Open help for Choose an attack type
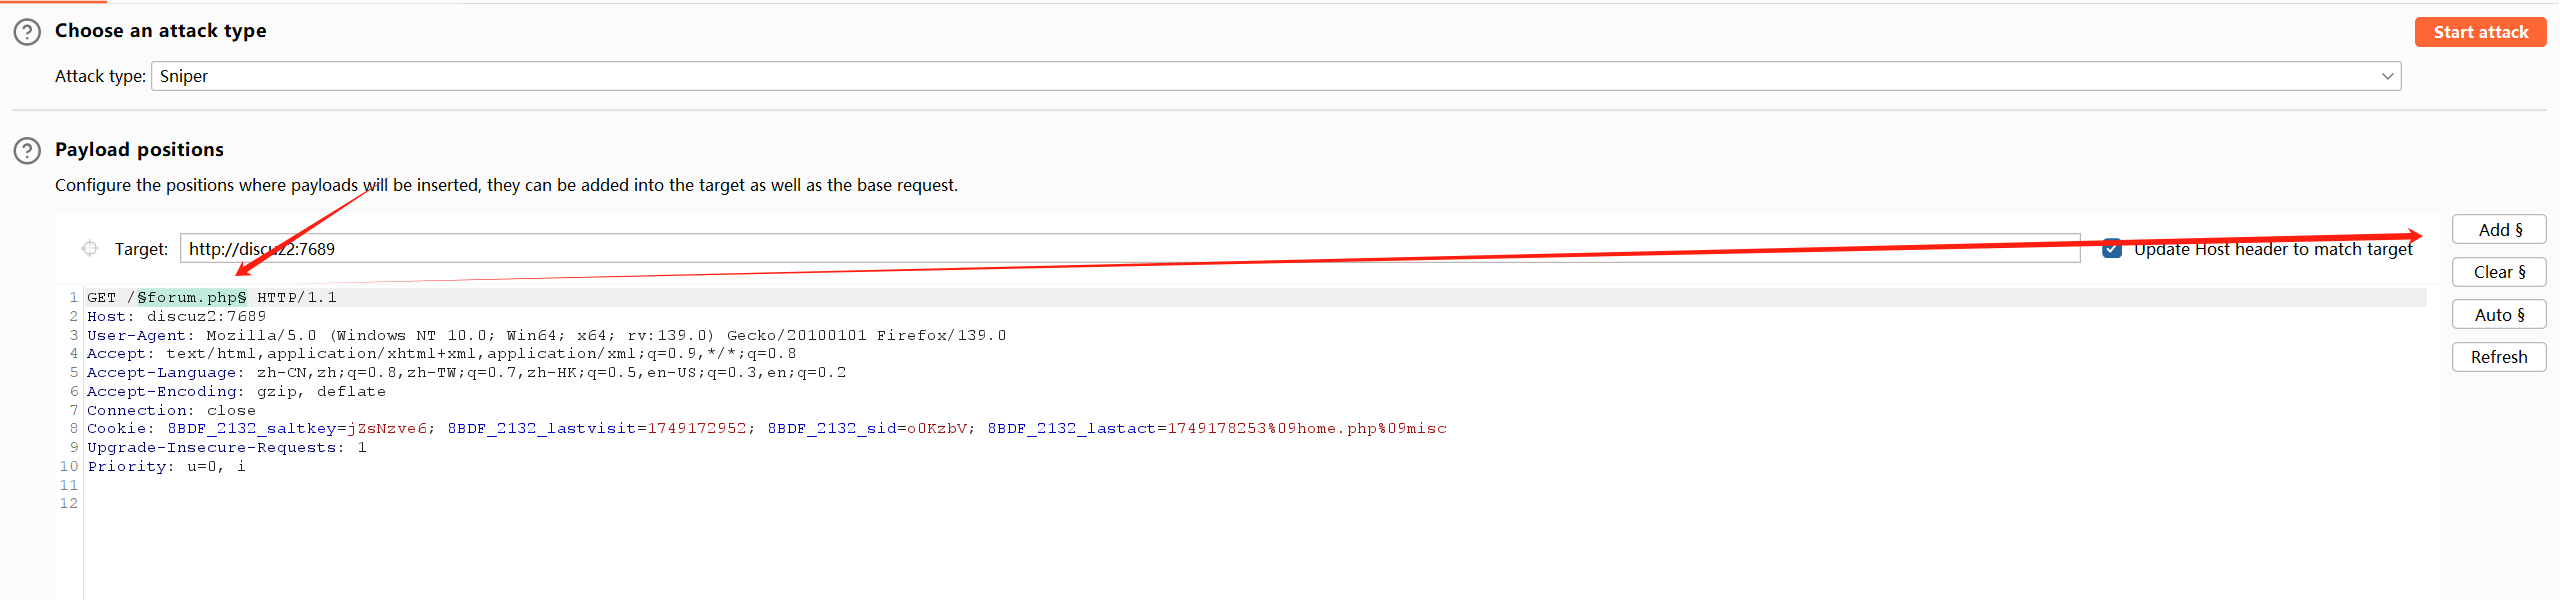Image resolution: width=2560 pixels, height=600 pixels. coord(27,32)
